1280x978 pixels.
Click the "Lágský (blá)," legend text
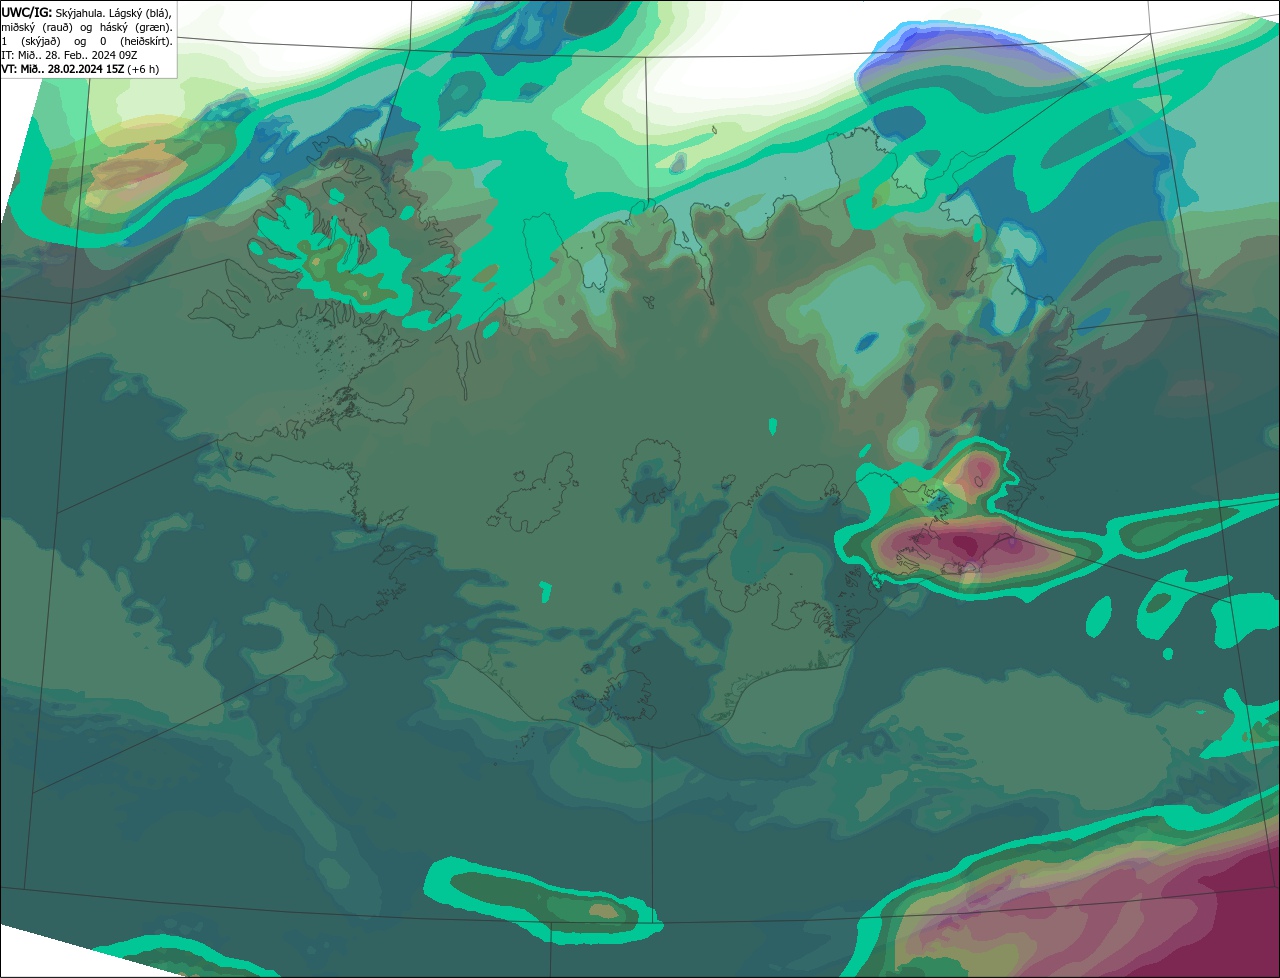(140, 13)
